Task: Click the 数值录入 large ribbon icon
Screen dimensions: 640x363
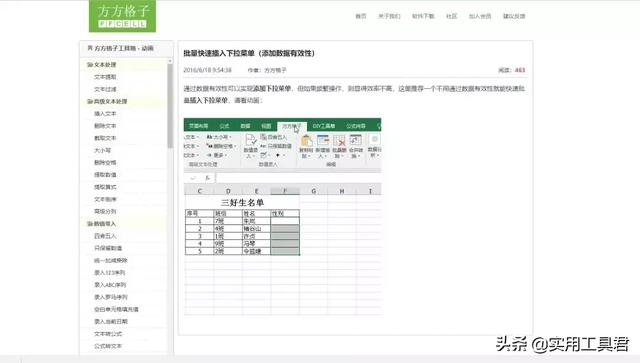Action: (251, 146)
